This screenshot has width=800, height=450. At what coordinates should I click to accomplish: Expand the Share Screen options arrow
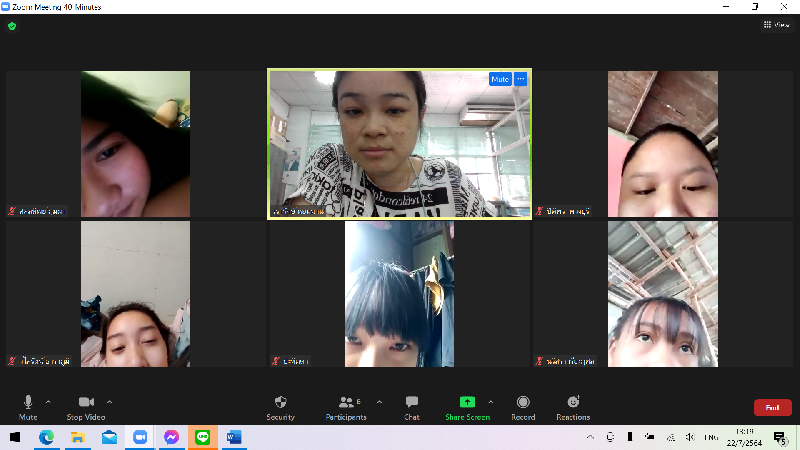[x=490, y=402]
